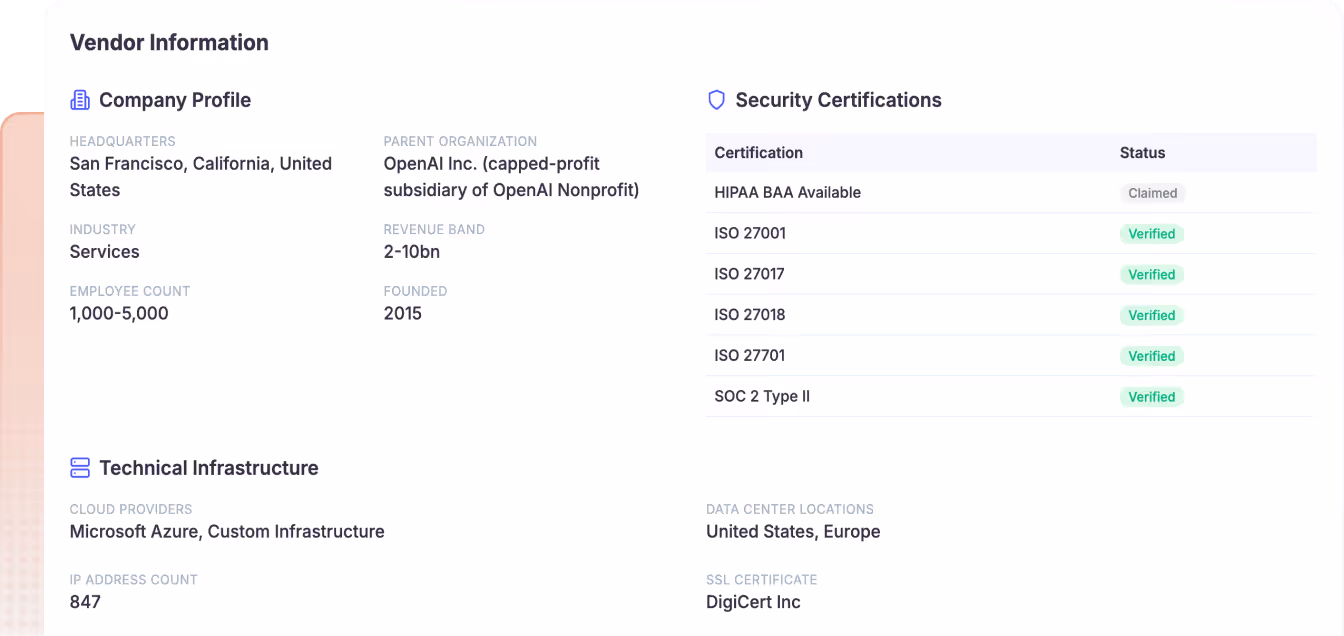Select the OpenAI Inc. parent organization value
Screen dimensions: 1344x636
pyautogui.click(x=512, y=177)
